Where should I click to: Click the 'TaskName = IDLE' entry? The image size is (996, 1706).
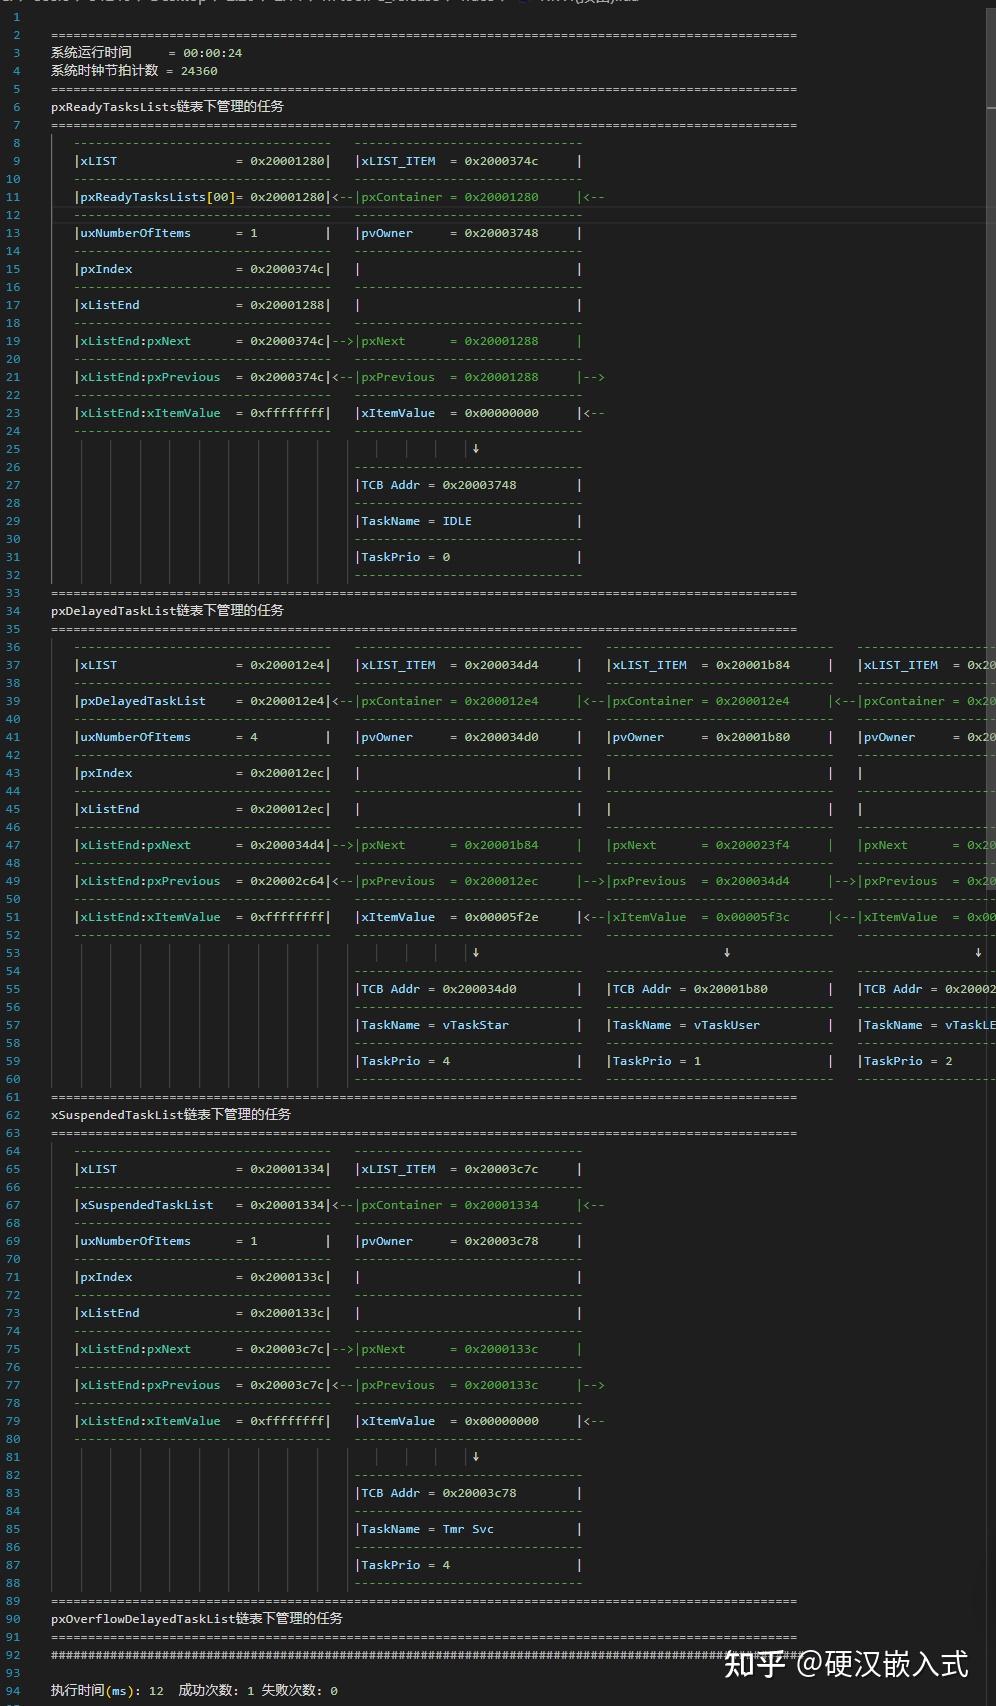click(416, 521)
